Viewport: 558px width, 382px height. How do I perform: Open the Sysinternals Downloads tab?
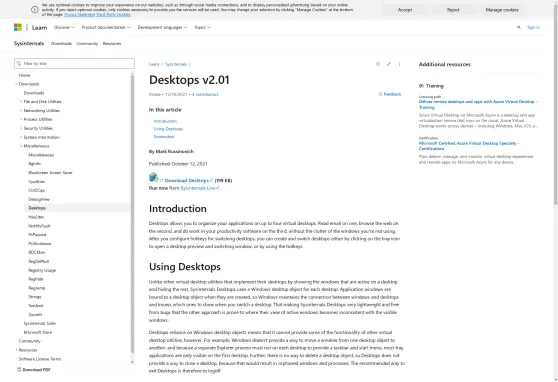(x=61, y=43)
